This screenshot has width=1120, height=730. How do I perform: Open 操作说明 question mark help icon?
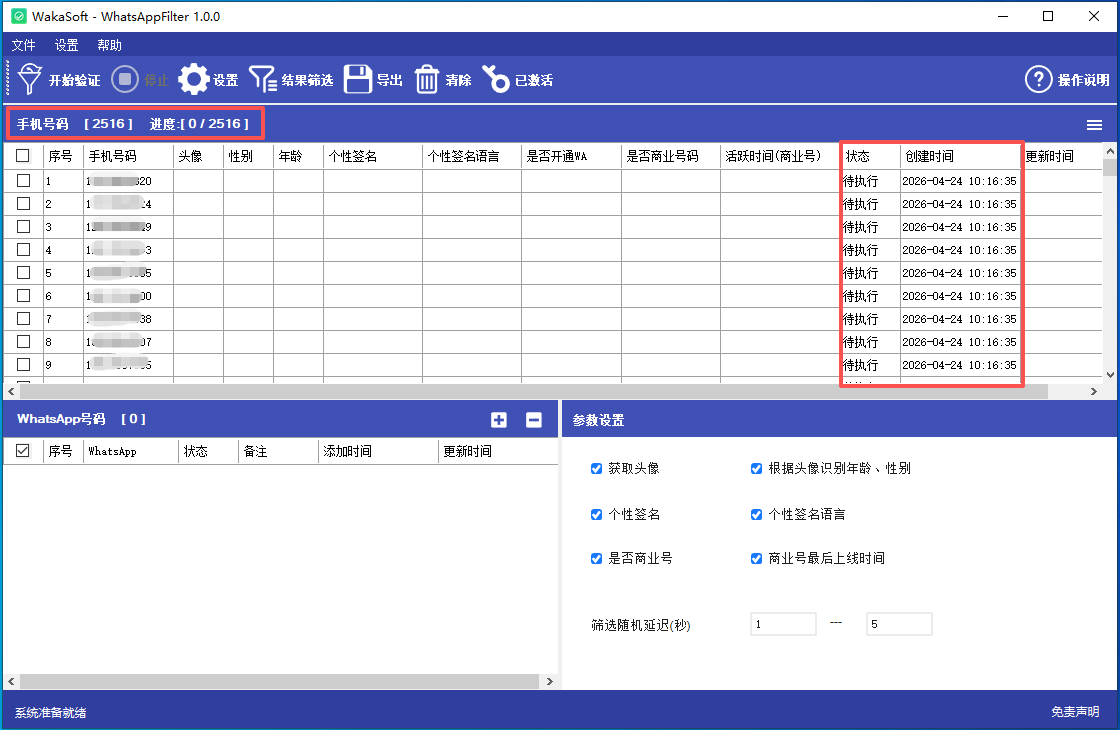point(1039,79)
